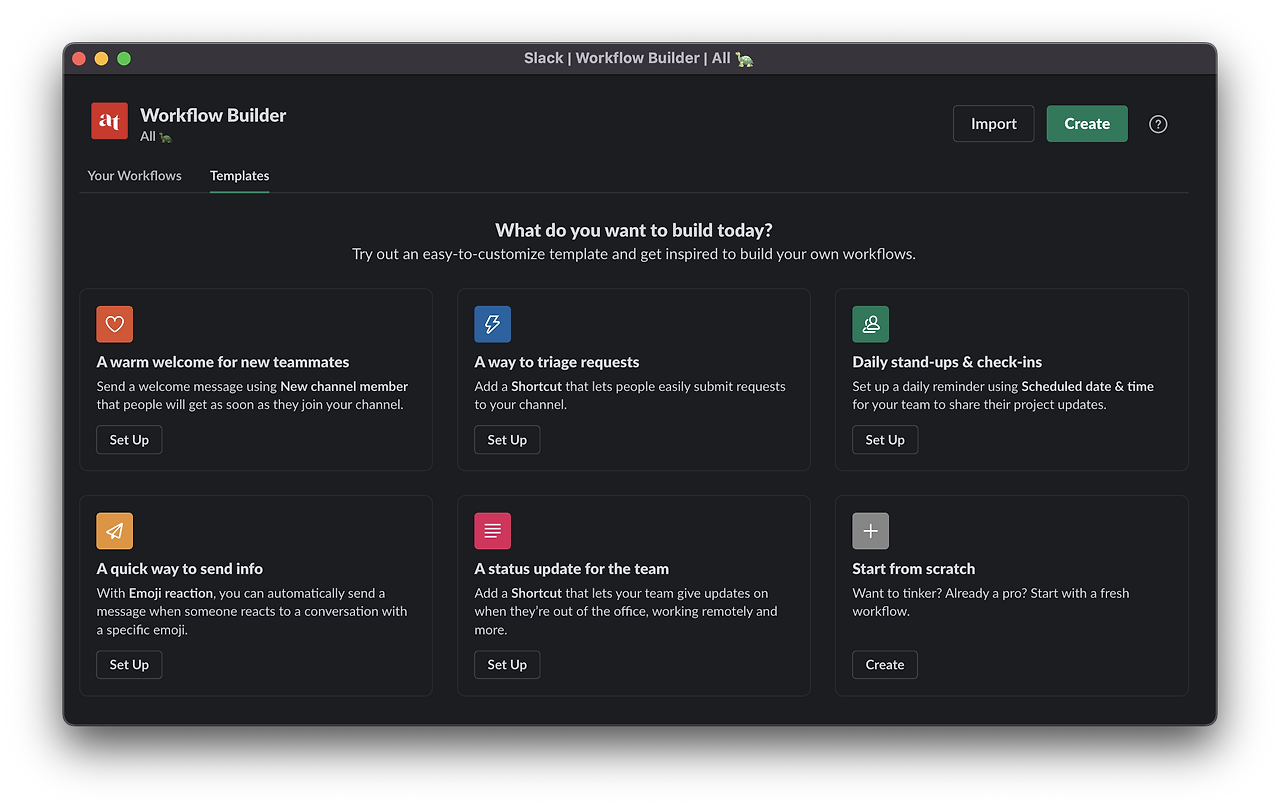Set Up the triage requests template

507,440
